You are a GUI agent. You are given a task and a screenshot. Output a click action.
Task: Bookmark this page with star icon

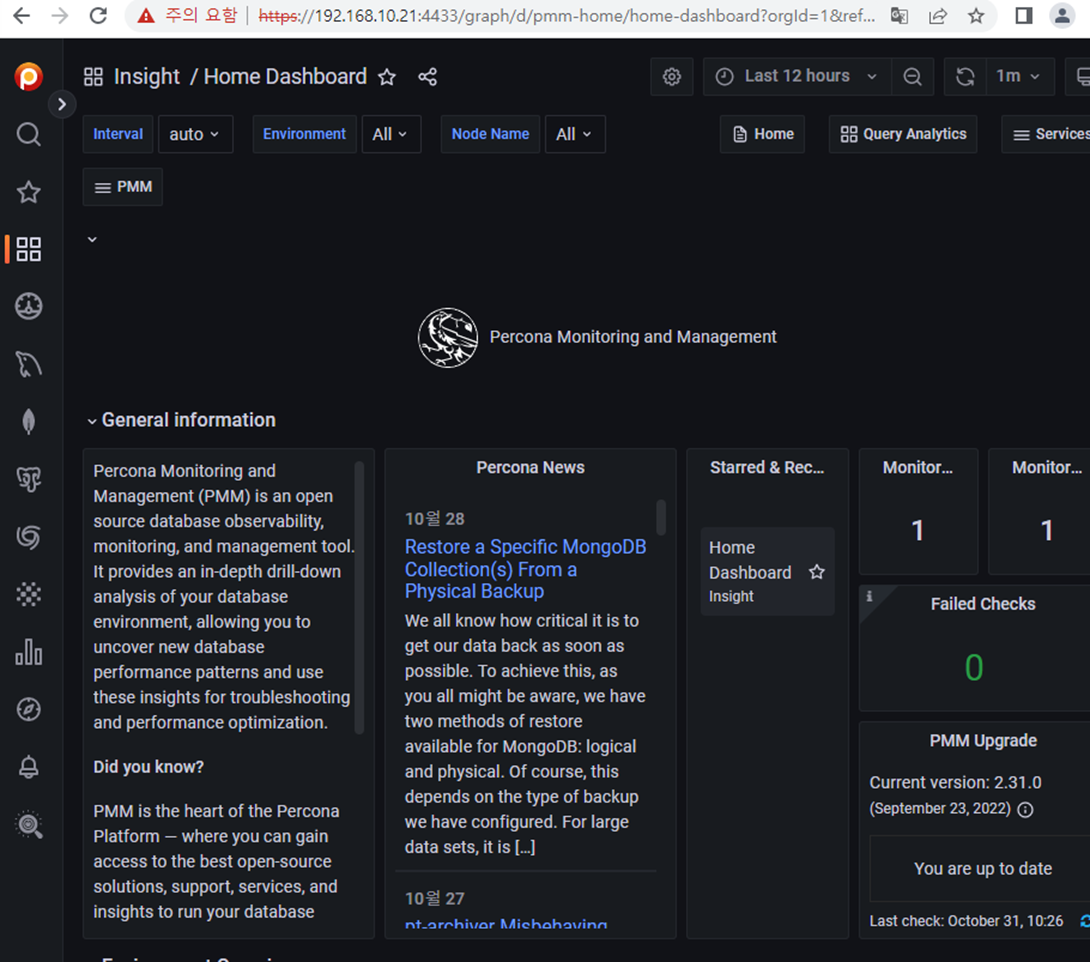click(x=976, y=15)
